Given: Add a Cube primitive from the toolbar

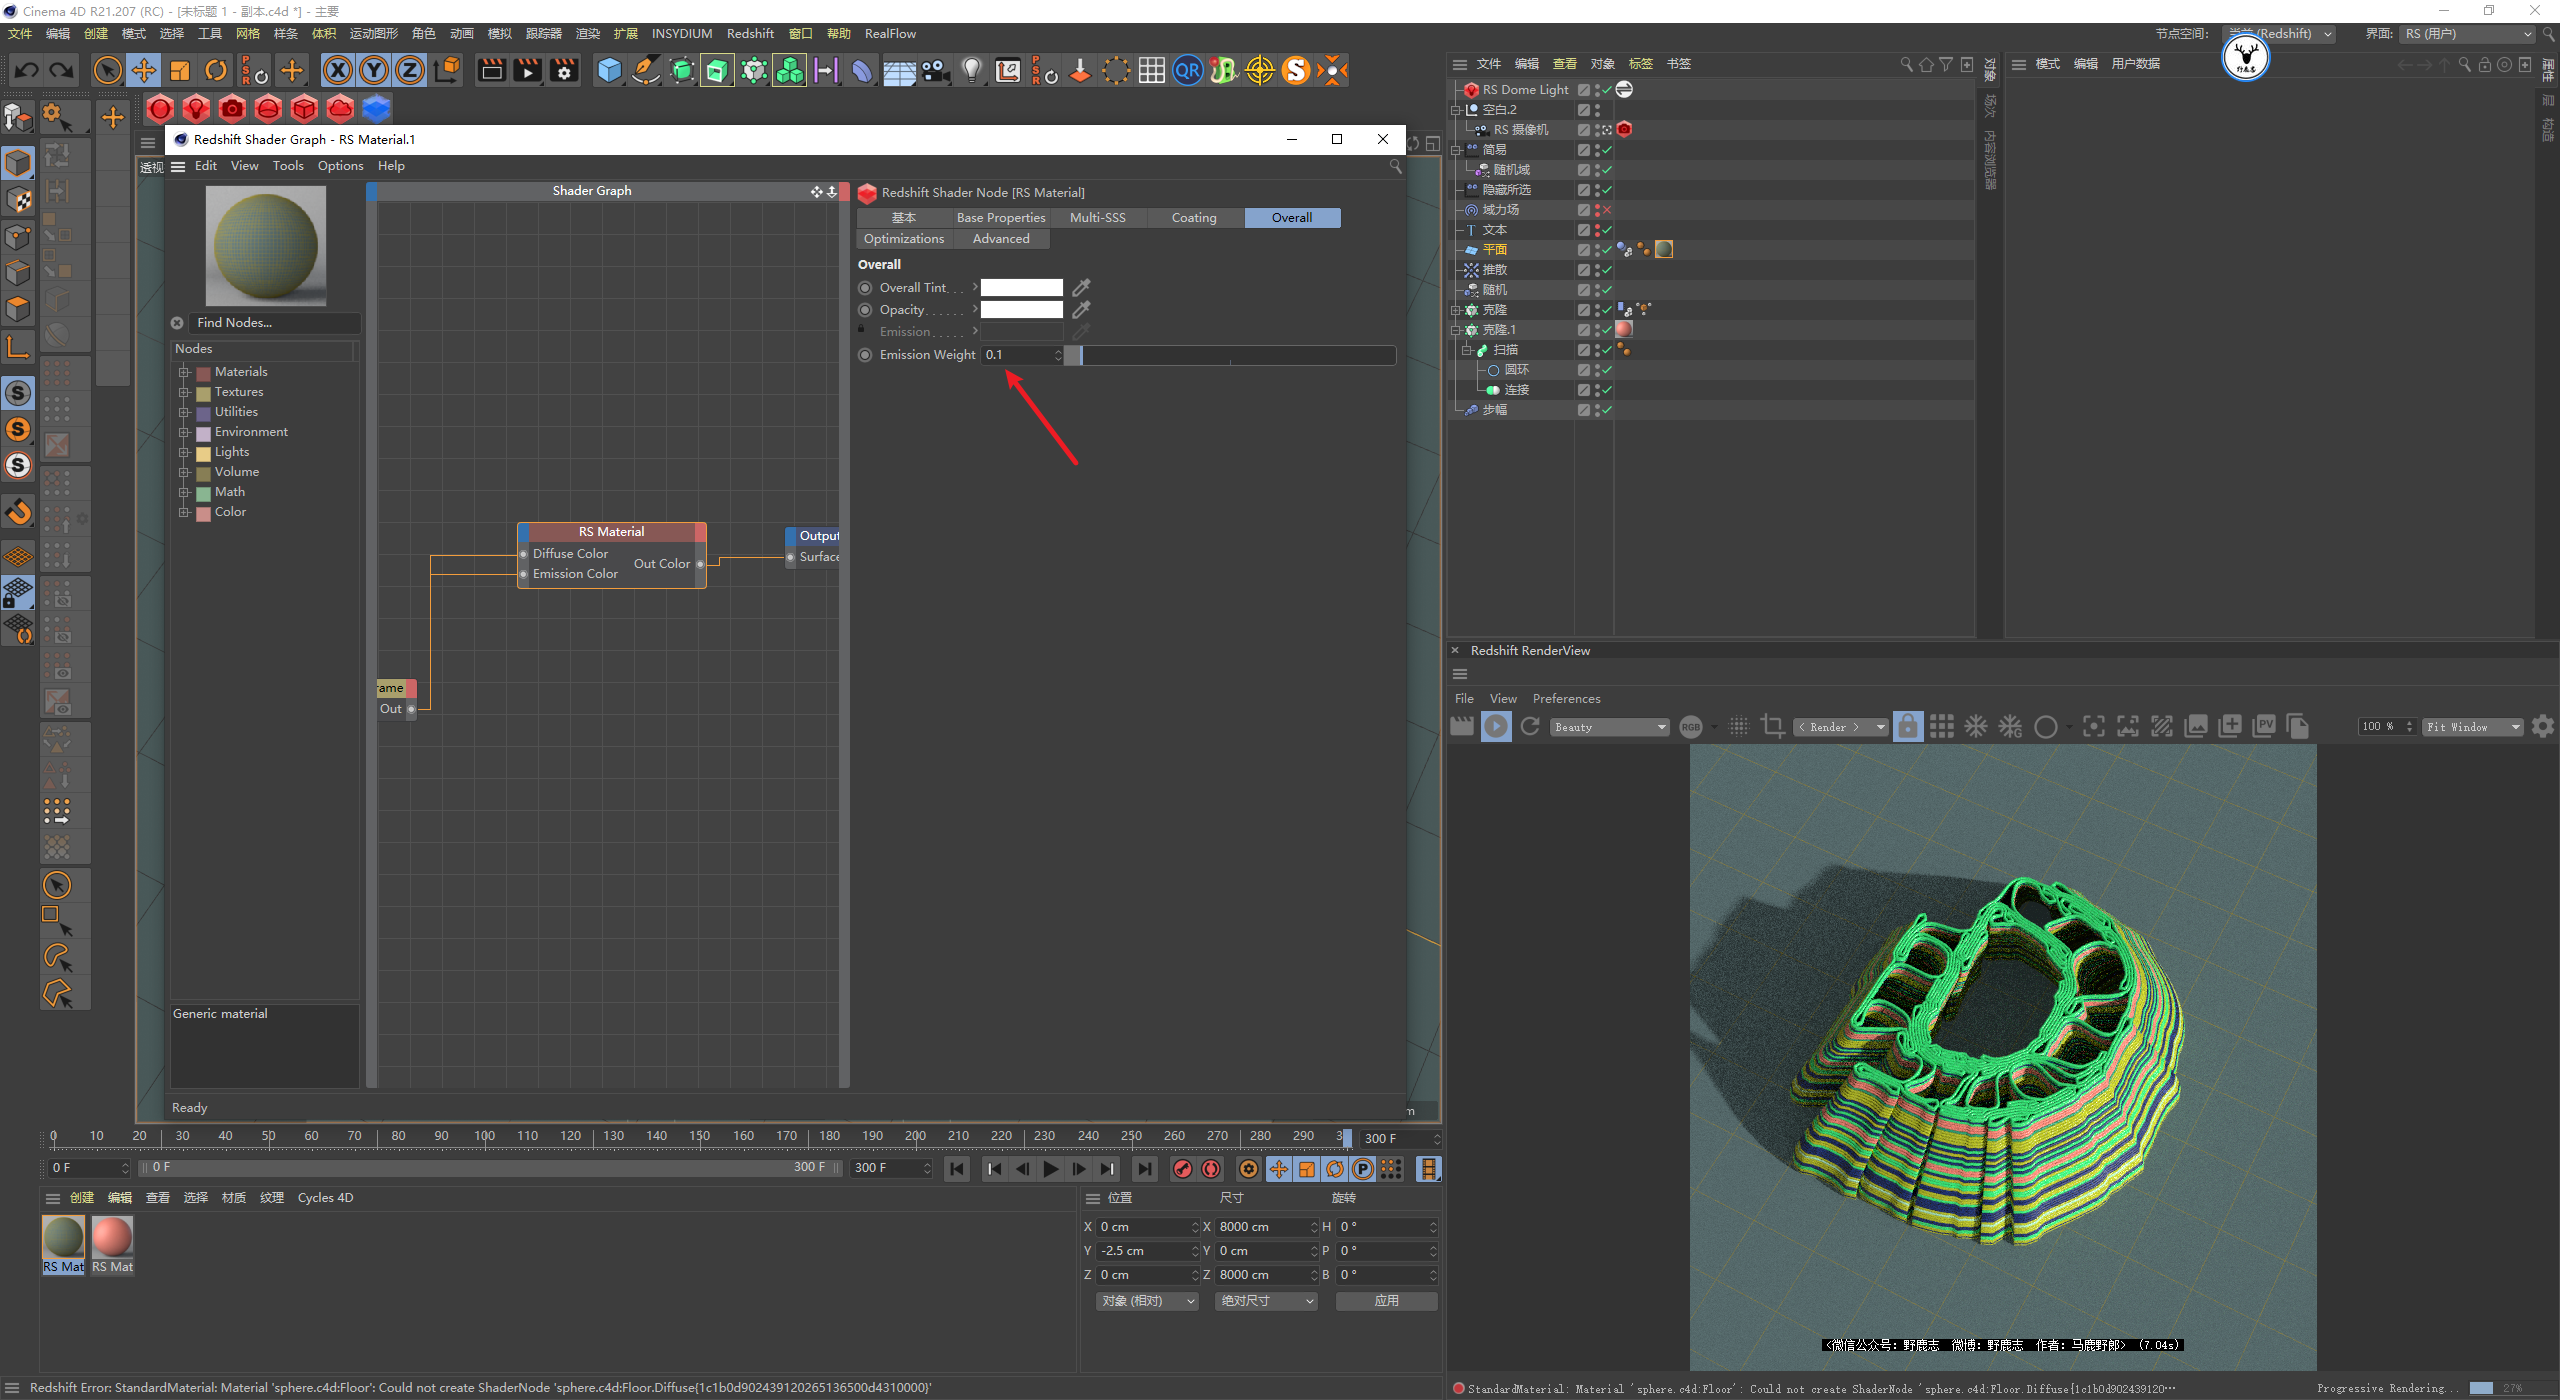Looking at the screenshot, I should (609, 70).
